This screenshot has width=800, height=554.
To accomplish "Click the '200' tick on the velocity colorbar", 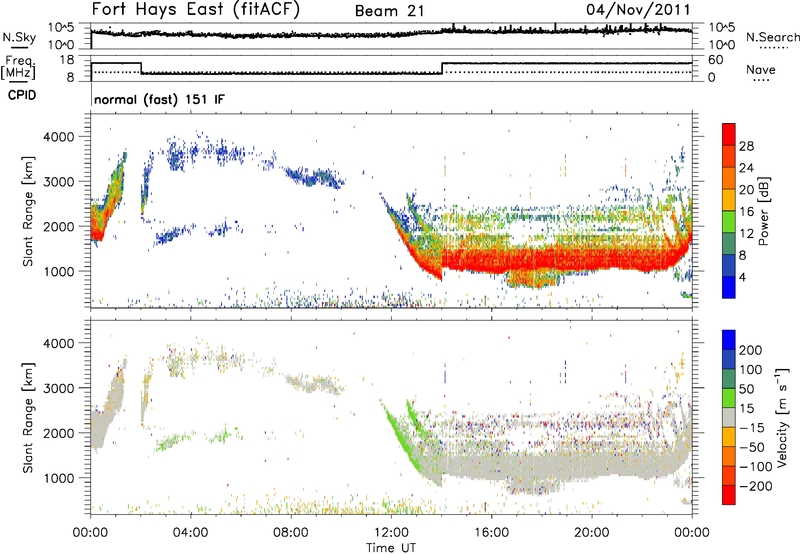I will click(x=751, y=350).
